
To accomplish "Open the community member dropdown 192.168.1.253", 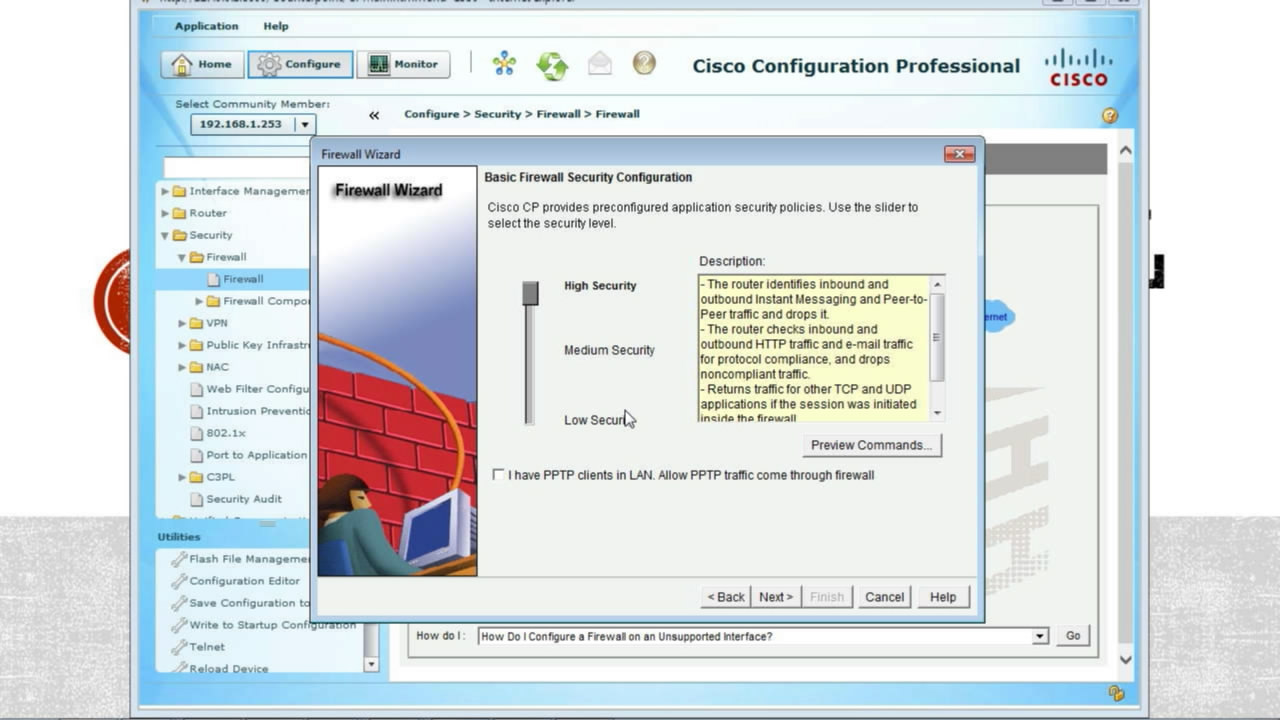I will point(305,124).
